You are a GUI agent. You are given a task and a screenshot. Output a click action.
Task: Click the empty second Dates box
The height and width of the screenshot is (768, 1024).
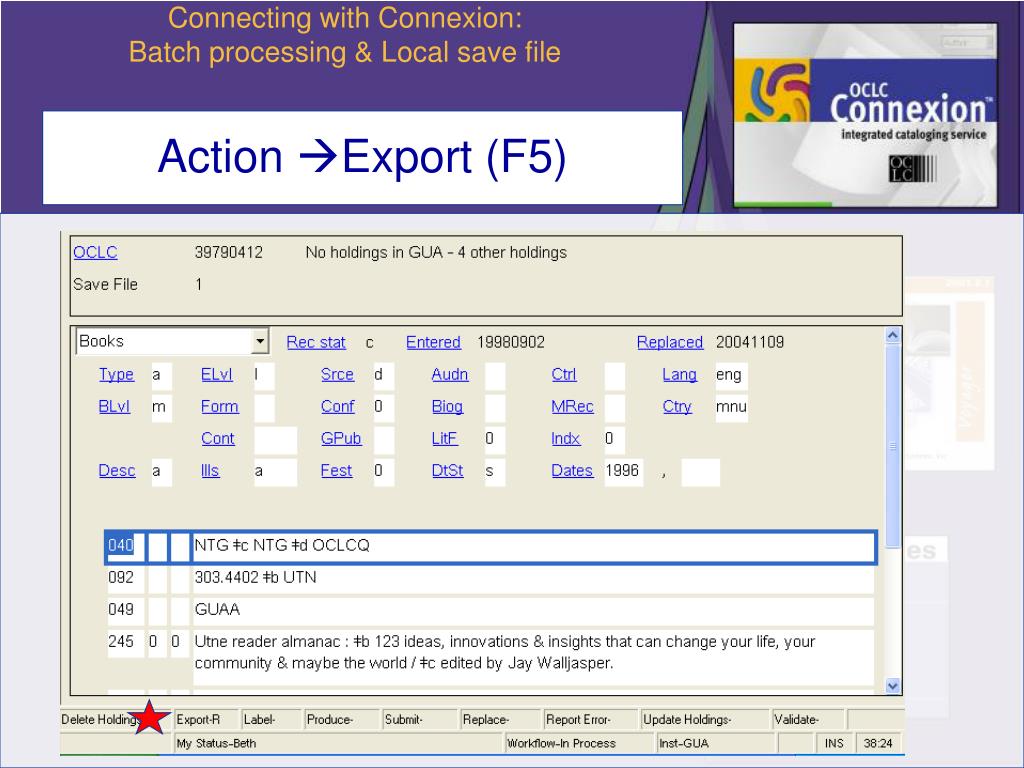(x=700, y=472)
